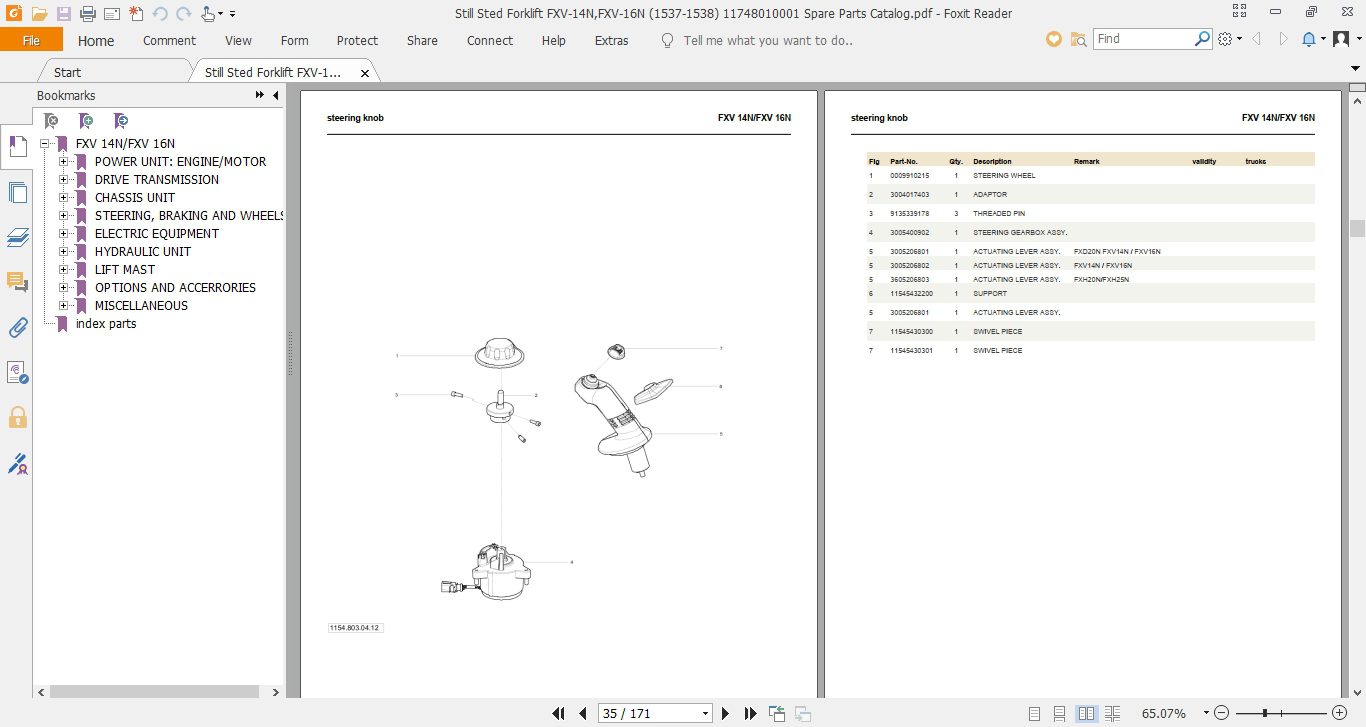Open the Comments panel icon
The width and height of the screenshot is (1366, 727).
tap(17, 282)
